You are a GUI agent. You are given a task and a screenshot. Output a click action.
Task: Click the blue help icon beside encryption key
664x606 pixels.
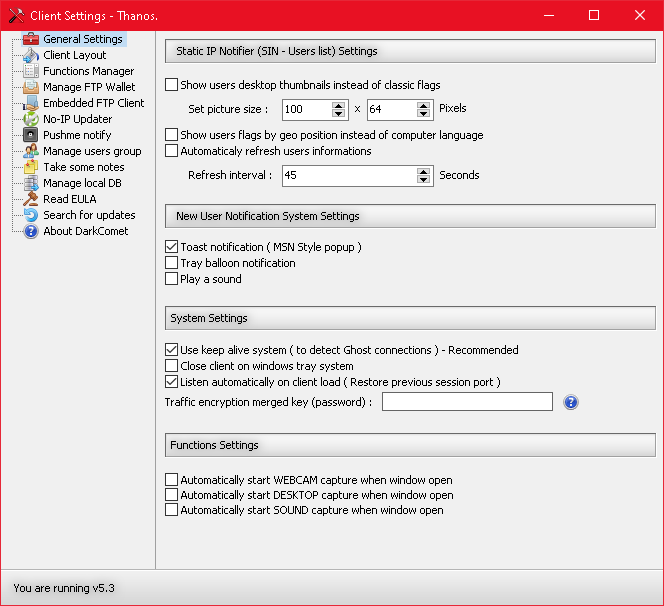coord(571,402)
